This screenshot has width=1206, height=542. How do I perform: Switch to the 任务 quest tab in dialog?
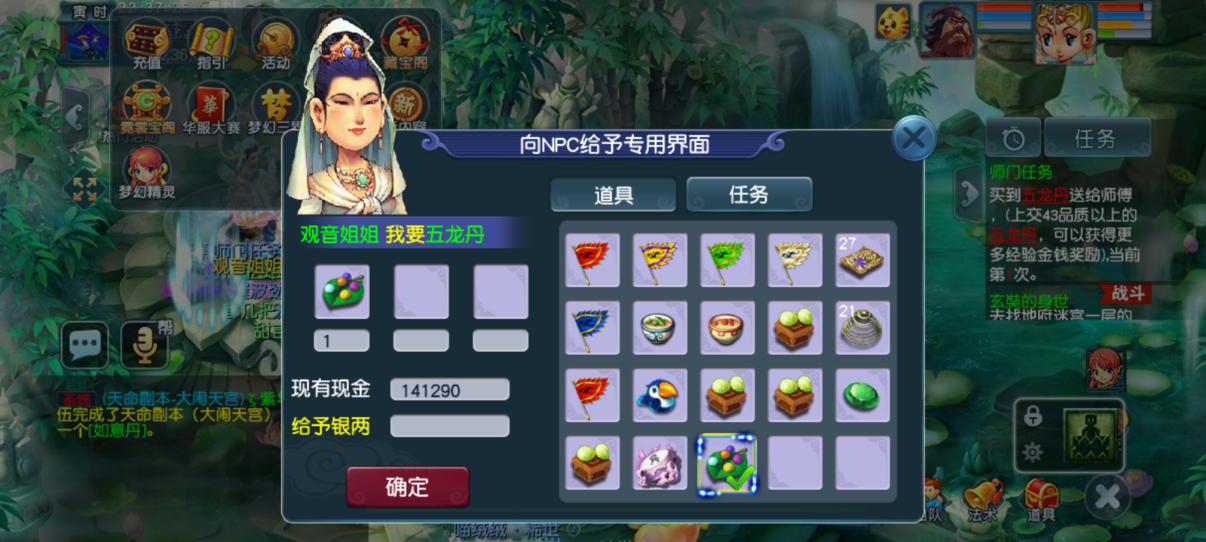click(748, 195)
